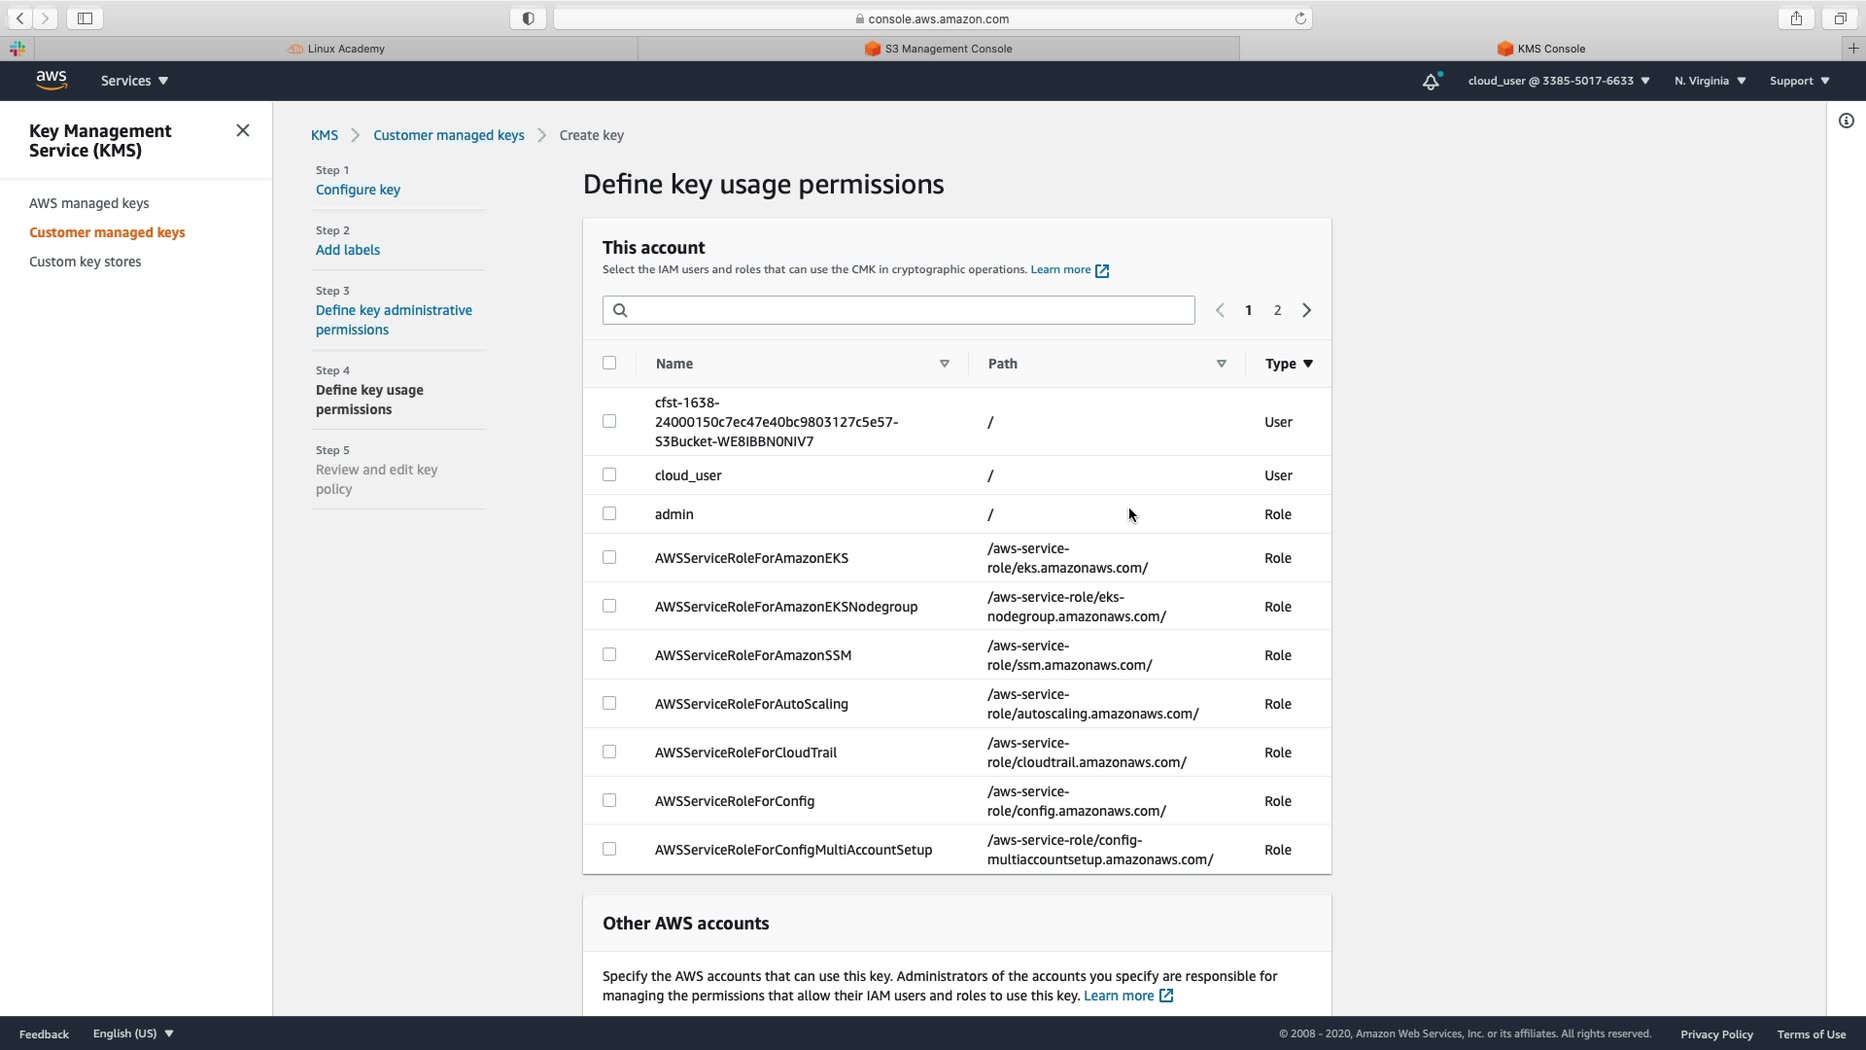Select the admin role checkbox
The height and width of the screenshot is (1050, 1866).
609,514
